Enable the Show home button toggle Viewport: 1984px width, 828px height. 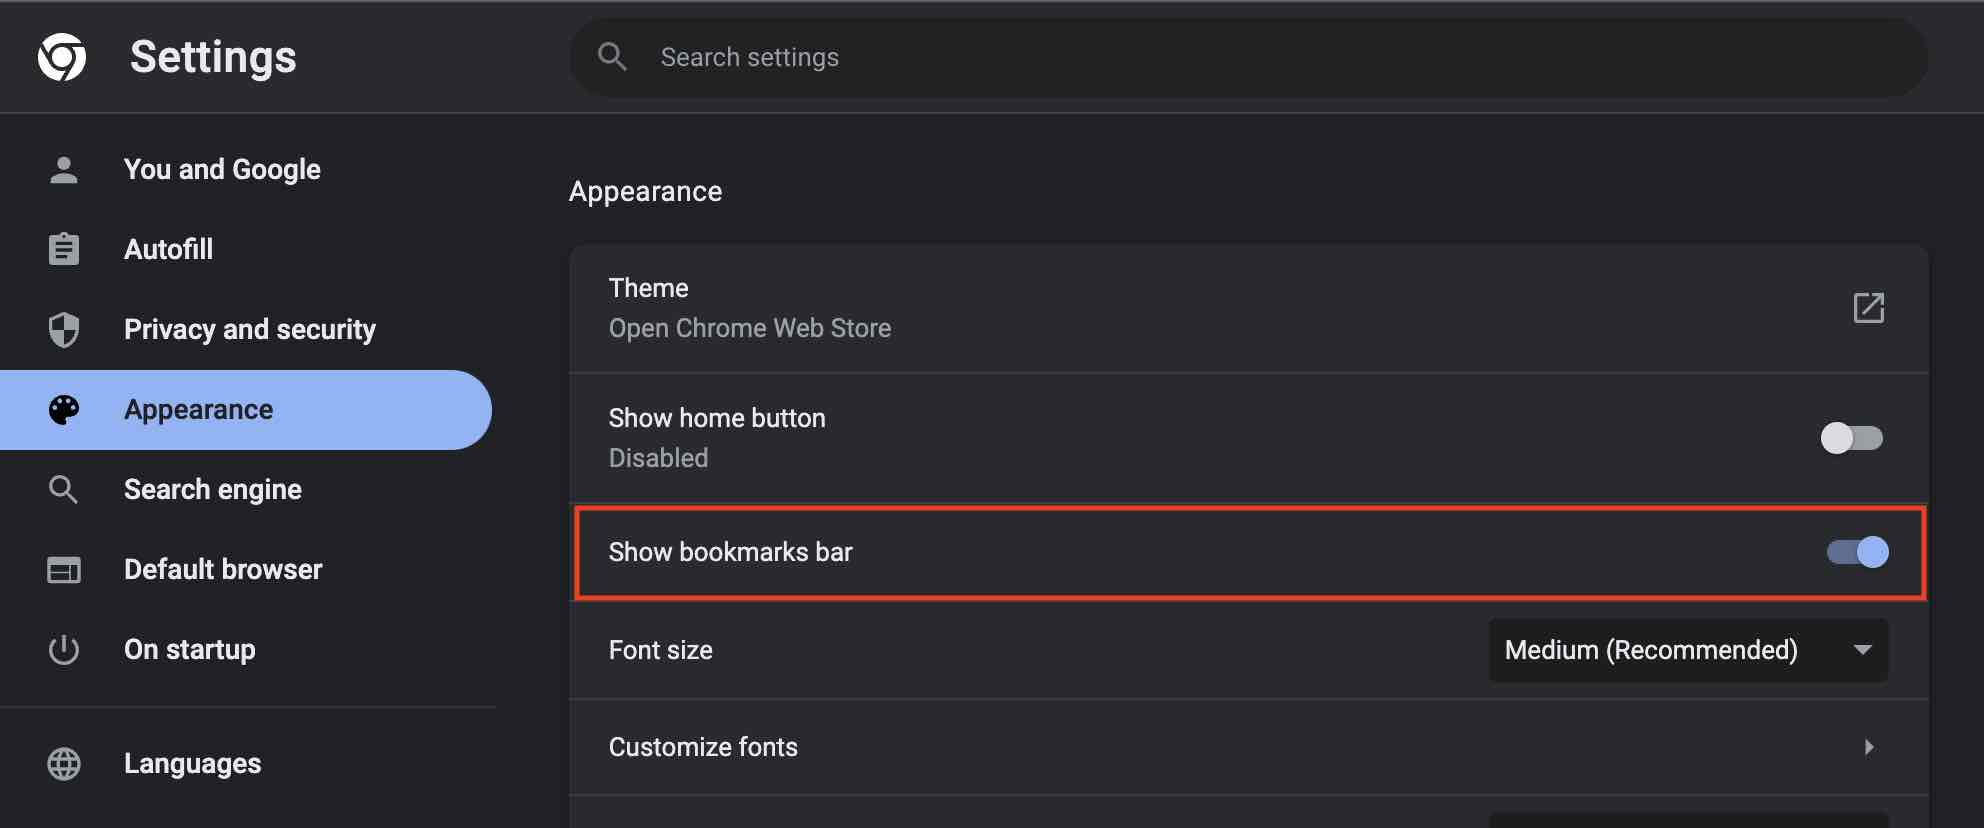tap(1851, 438)
